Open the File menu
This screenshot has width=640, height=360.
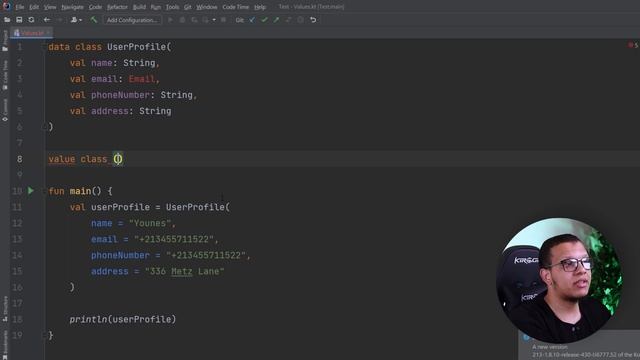(x=20, y=7)
